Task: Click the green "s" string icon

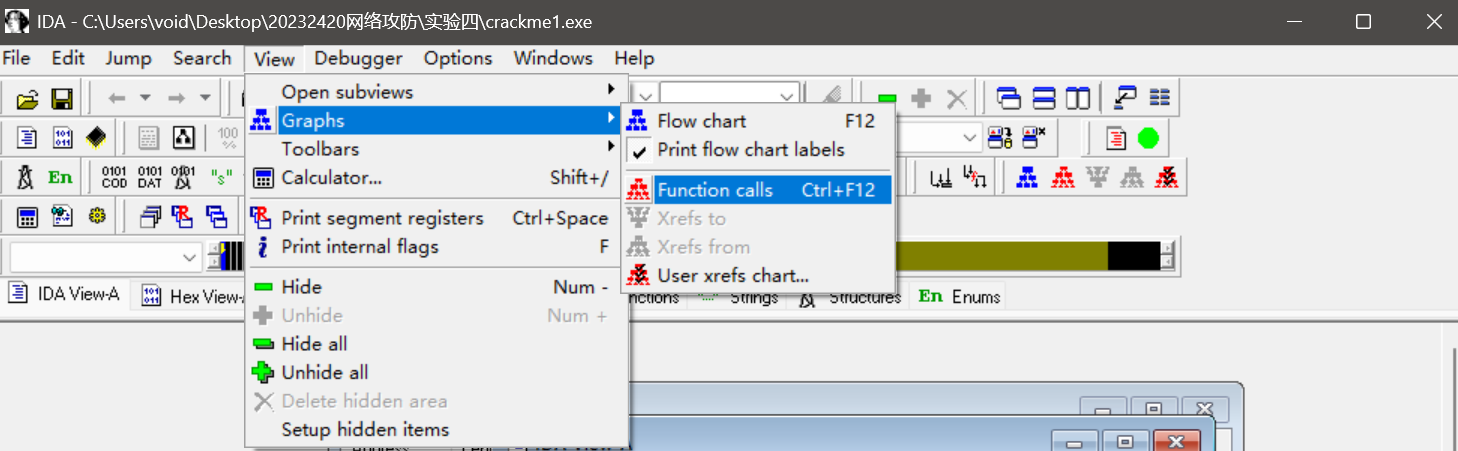Action: point(220,177)
